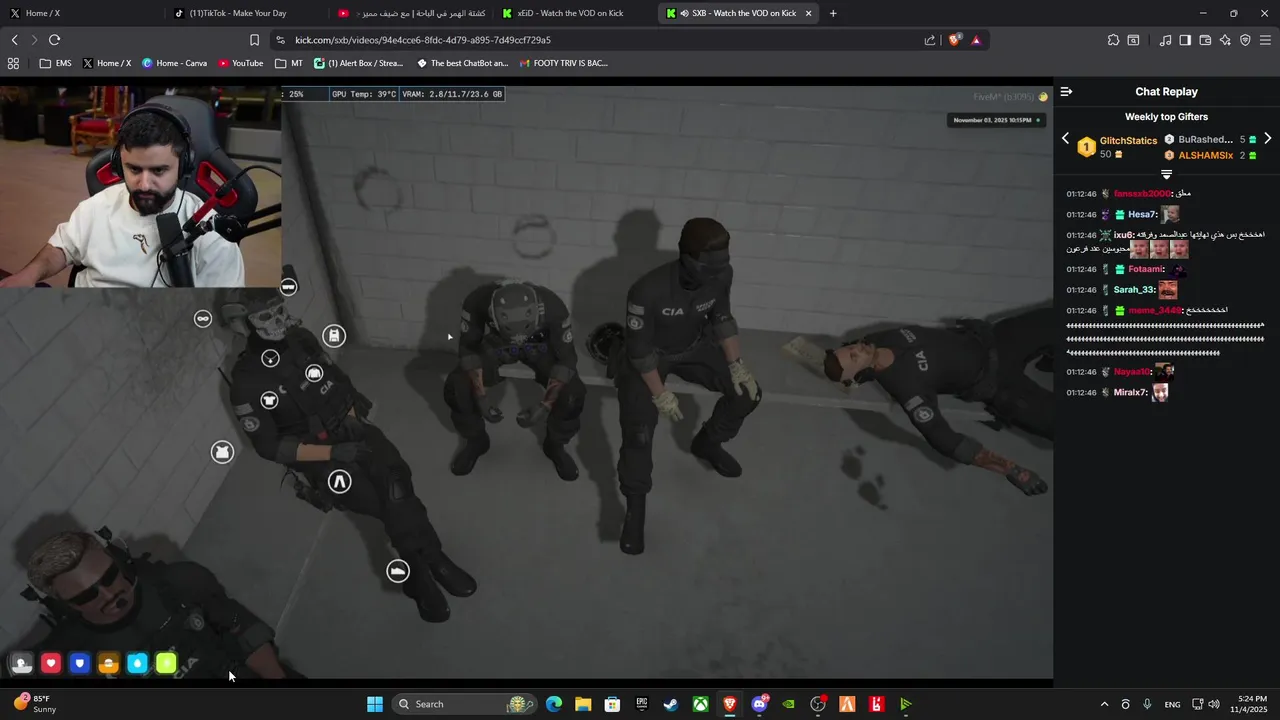Click the red heart health HUD icon
Viewport: 1280px width, 720px height.
(51, 663)
